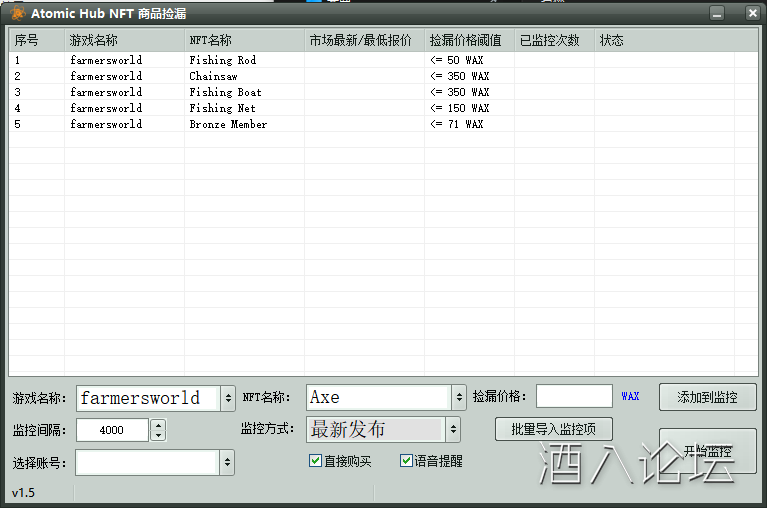Viewport: 767px width, 508px height.
Task: Sort by the 已监控次数 column header
Action: pos(554,40)
